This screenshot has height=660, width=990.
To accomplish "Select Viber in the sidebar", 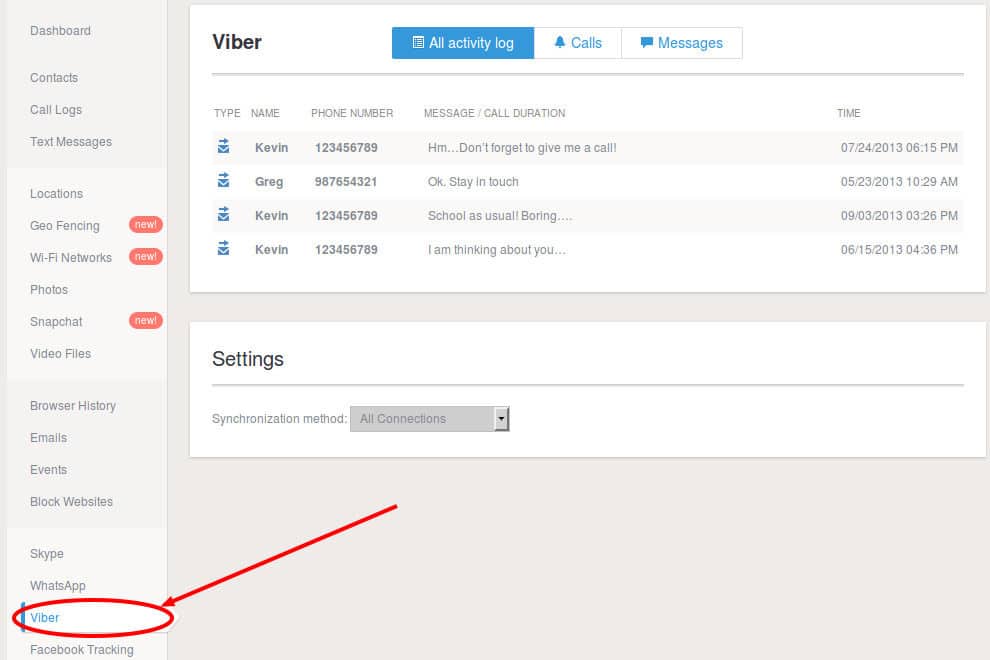I will click(x=45, y=618).
